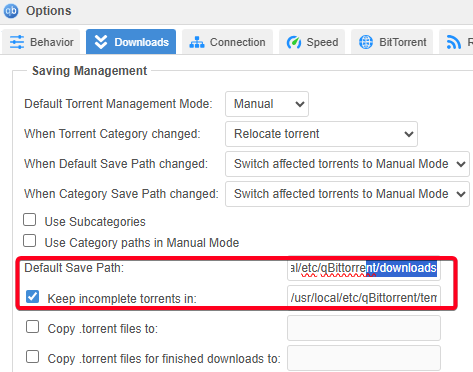
Task: Open Default Torrent Management Mode dropdown
Action: tap(267, 104)
